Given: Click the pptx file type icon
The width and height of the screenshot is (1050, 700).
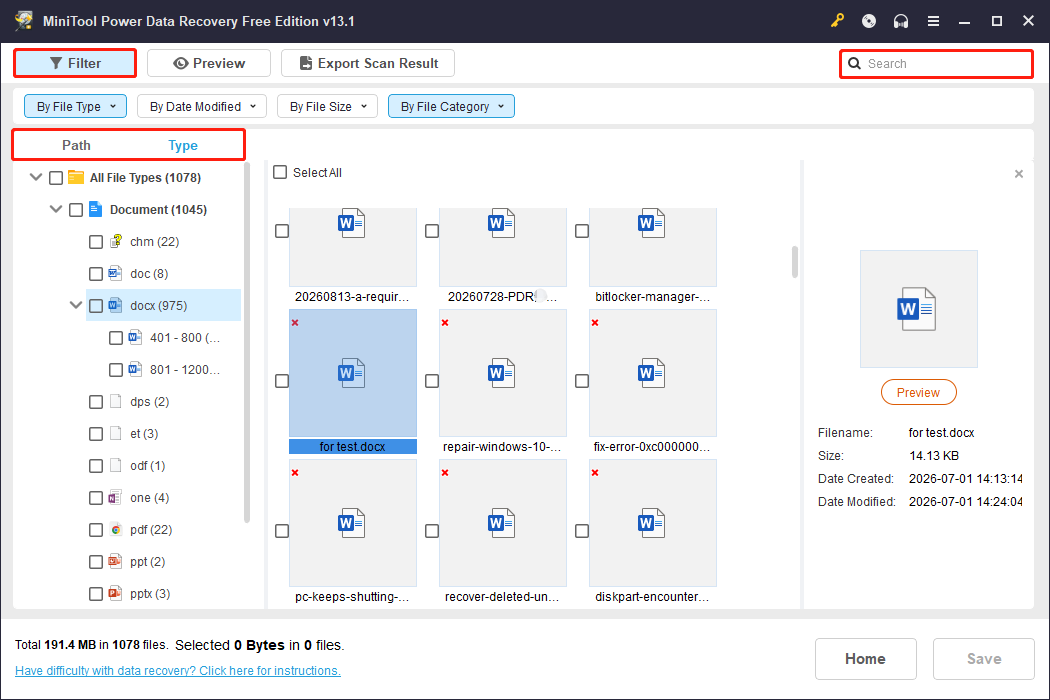Looking at the screenshot, I should [x=115, y=593].
